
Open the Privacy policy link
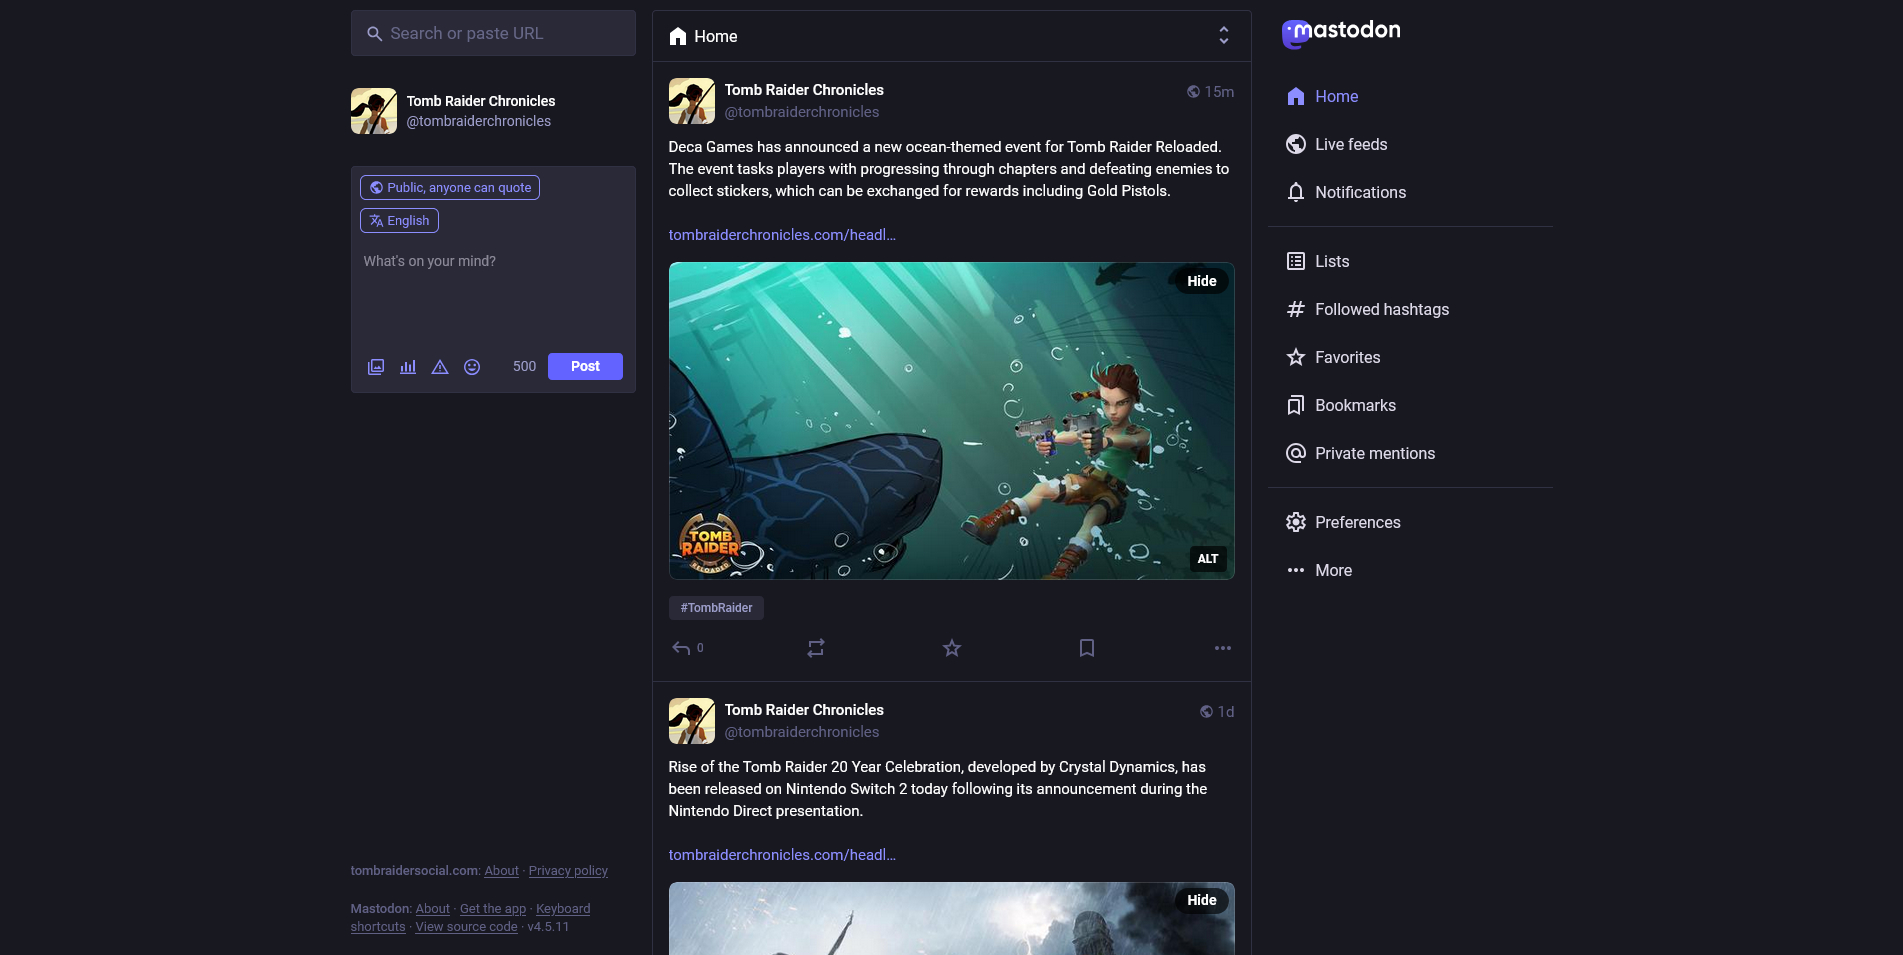(568, 871)
